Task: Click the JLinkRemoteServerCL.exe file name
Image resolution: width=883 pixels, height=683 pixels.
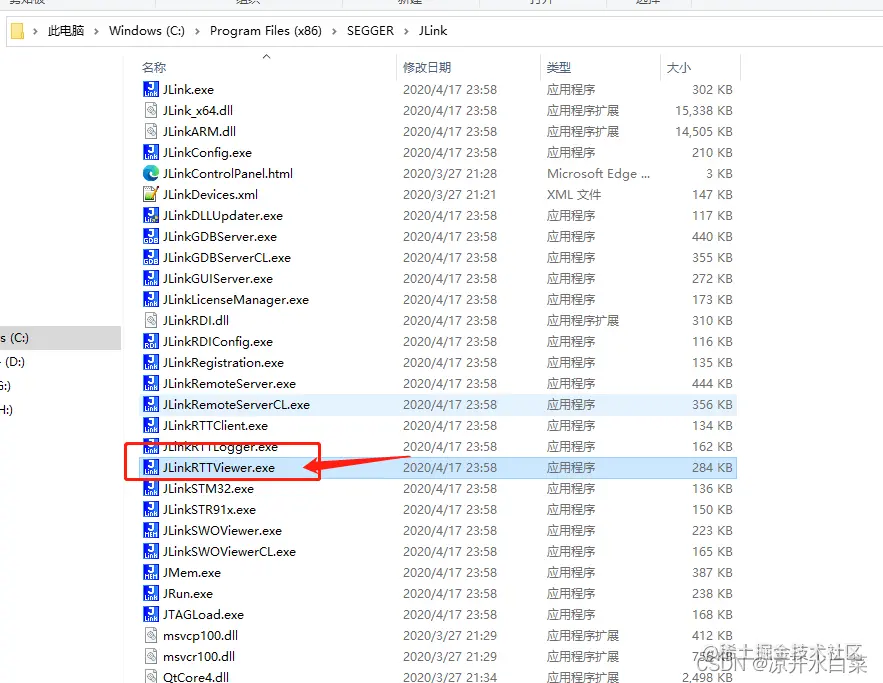Action: pos(236,405)
